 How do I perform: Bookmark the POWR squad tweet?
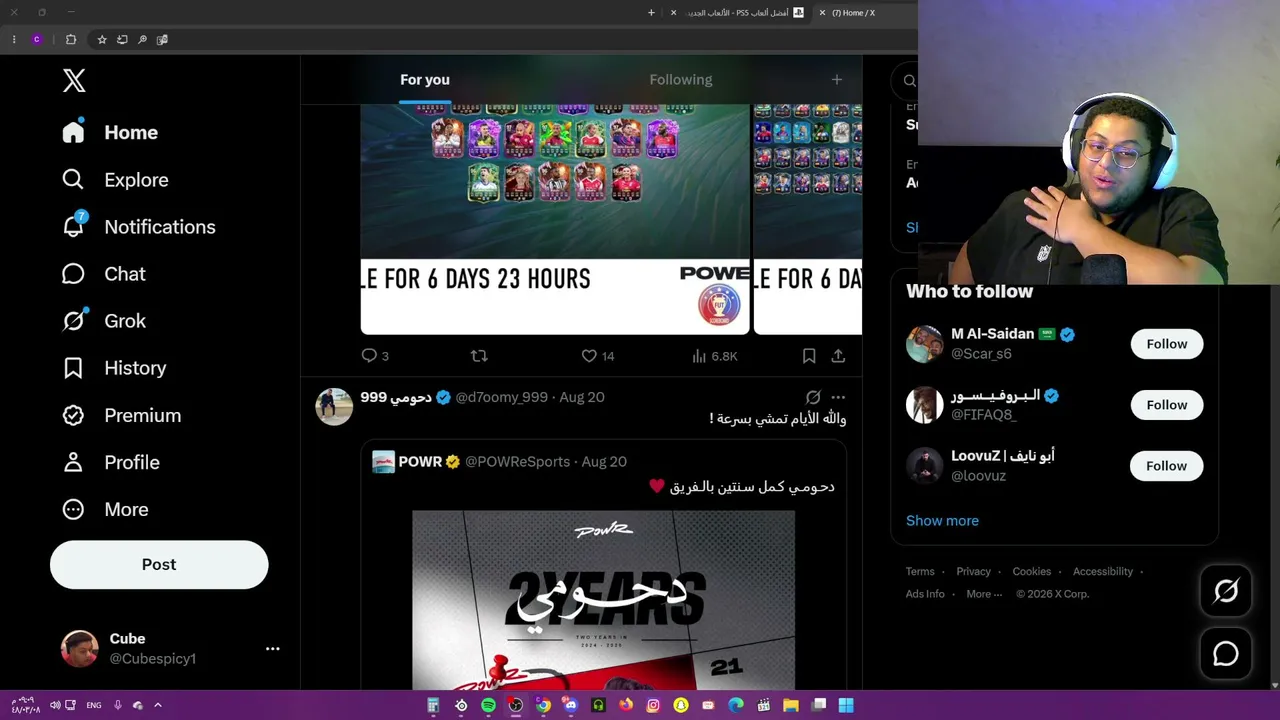[809, 356]
